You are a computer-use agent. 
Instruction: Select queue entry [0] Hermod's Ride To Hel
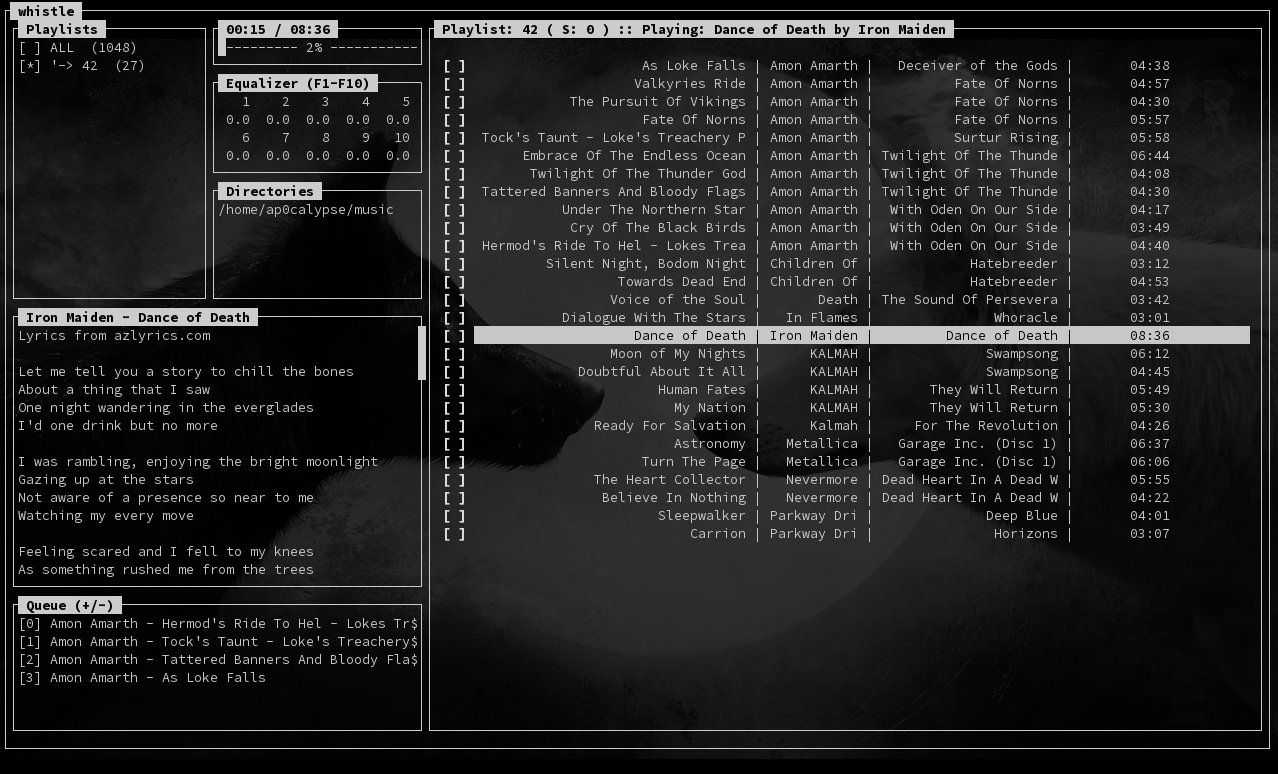pos(218,624)
